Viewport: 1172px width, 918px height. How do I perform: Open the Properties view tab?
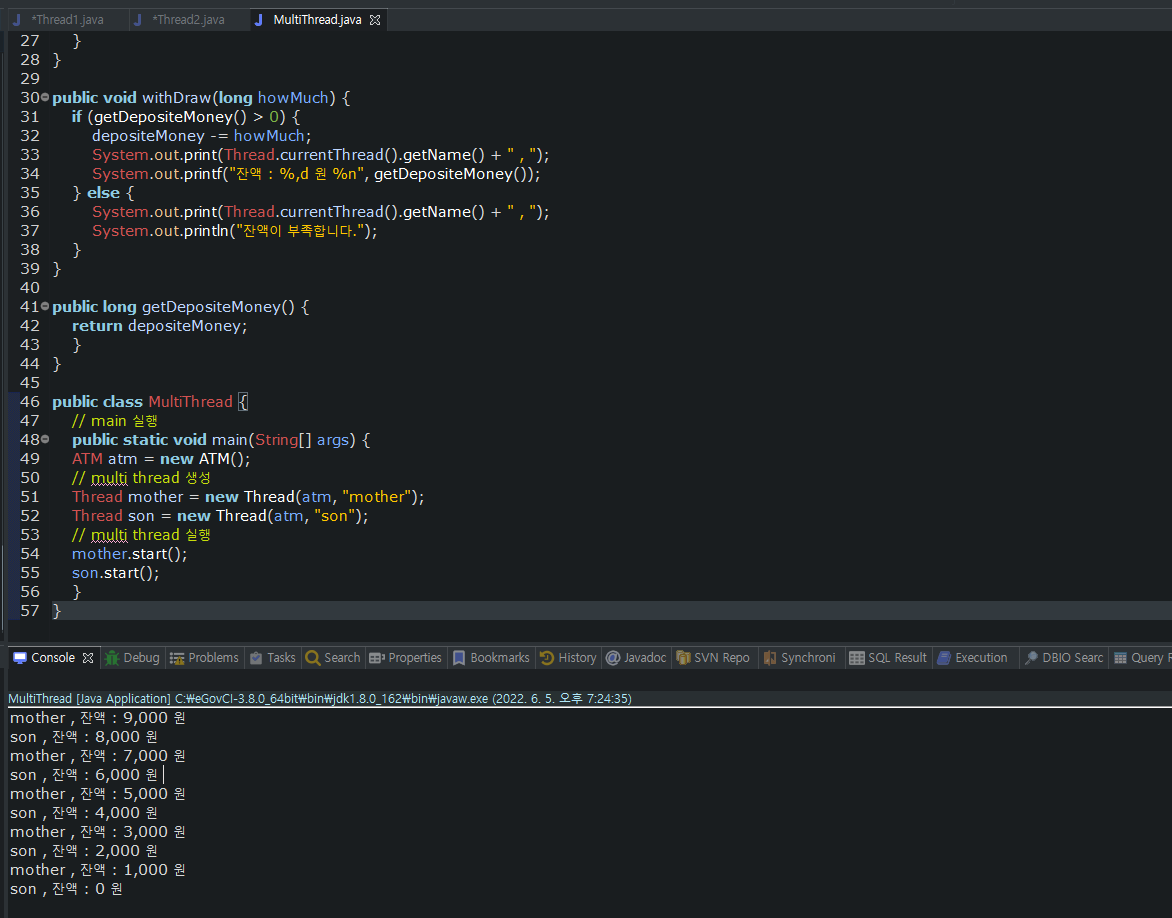click(406, 658)
